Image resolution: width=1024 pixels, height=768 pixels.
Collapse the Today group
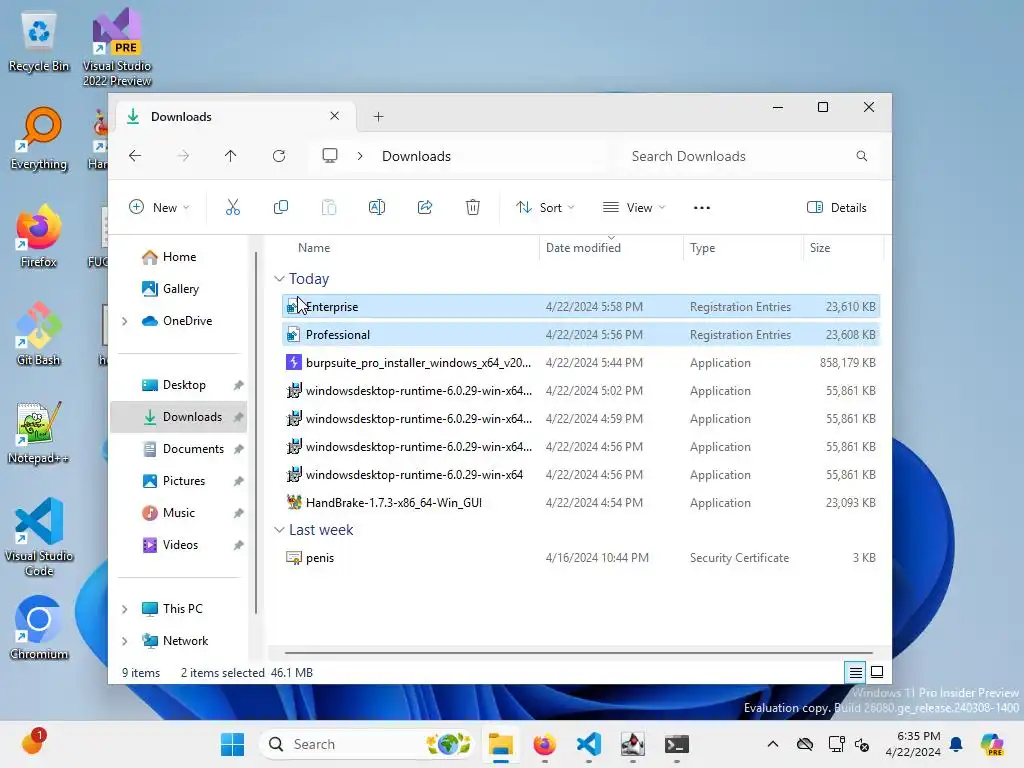pos(280,279)
